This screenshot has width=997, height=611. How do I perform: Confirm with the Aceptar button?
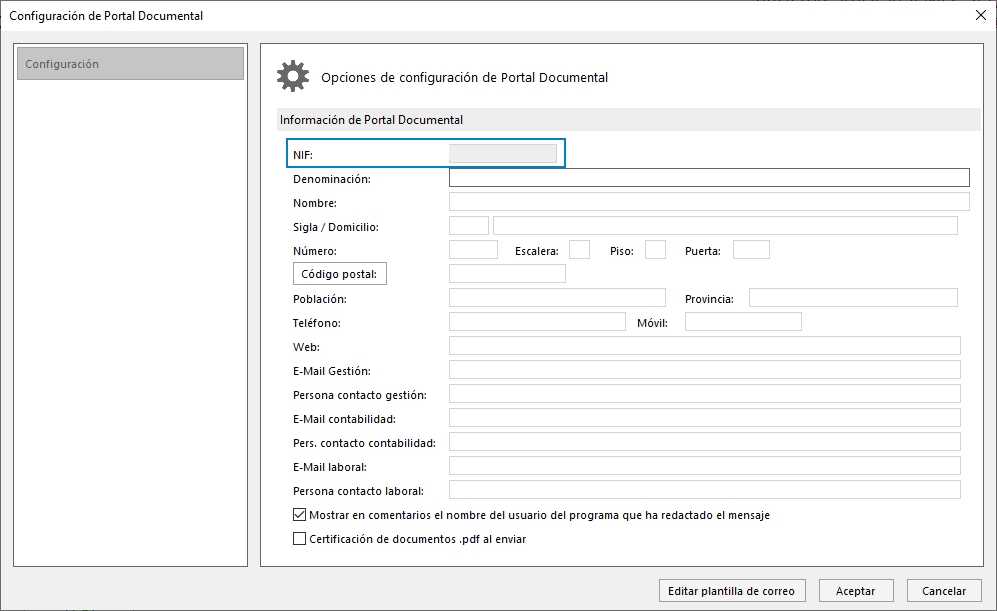point(856,591)
